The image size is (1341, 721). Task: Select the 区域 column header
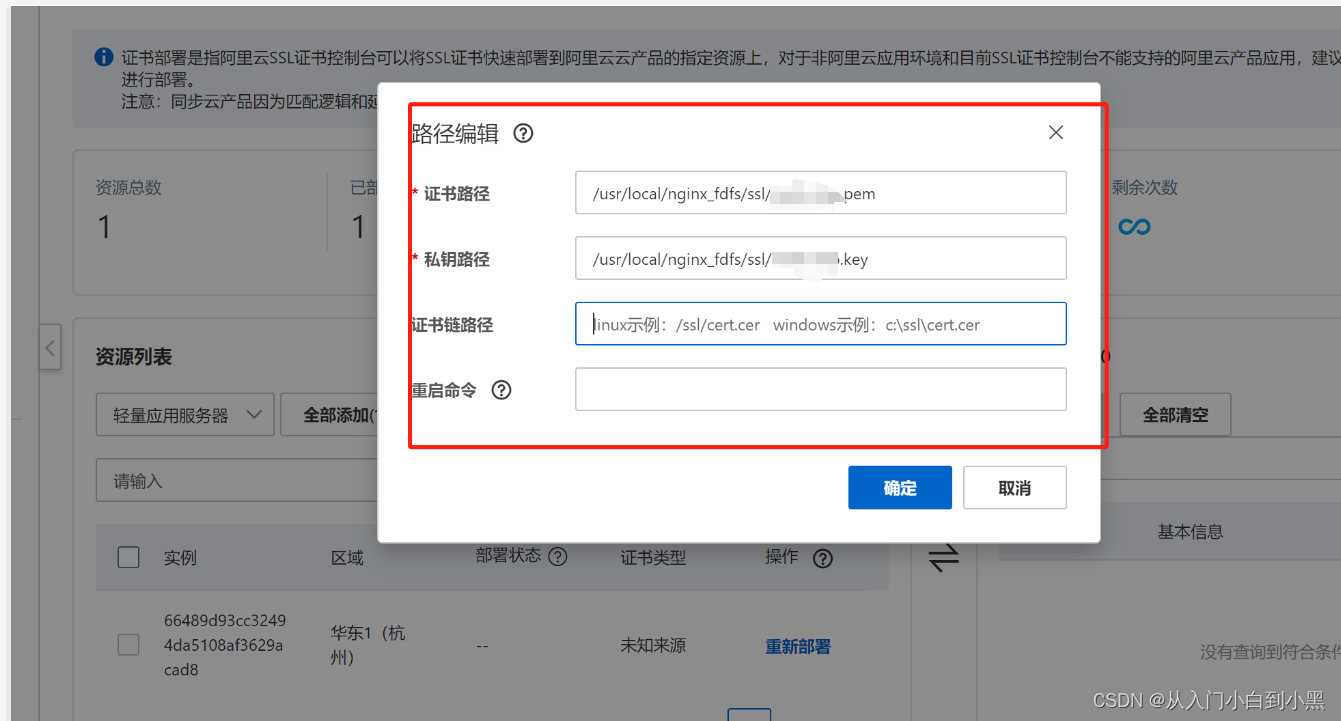click(x=348, y=558)
